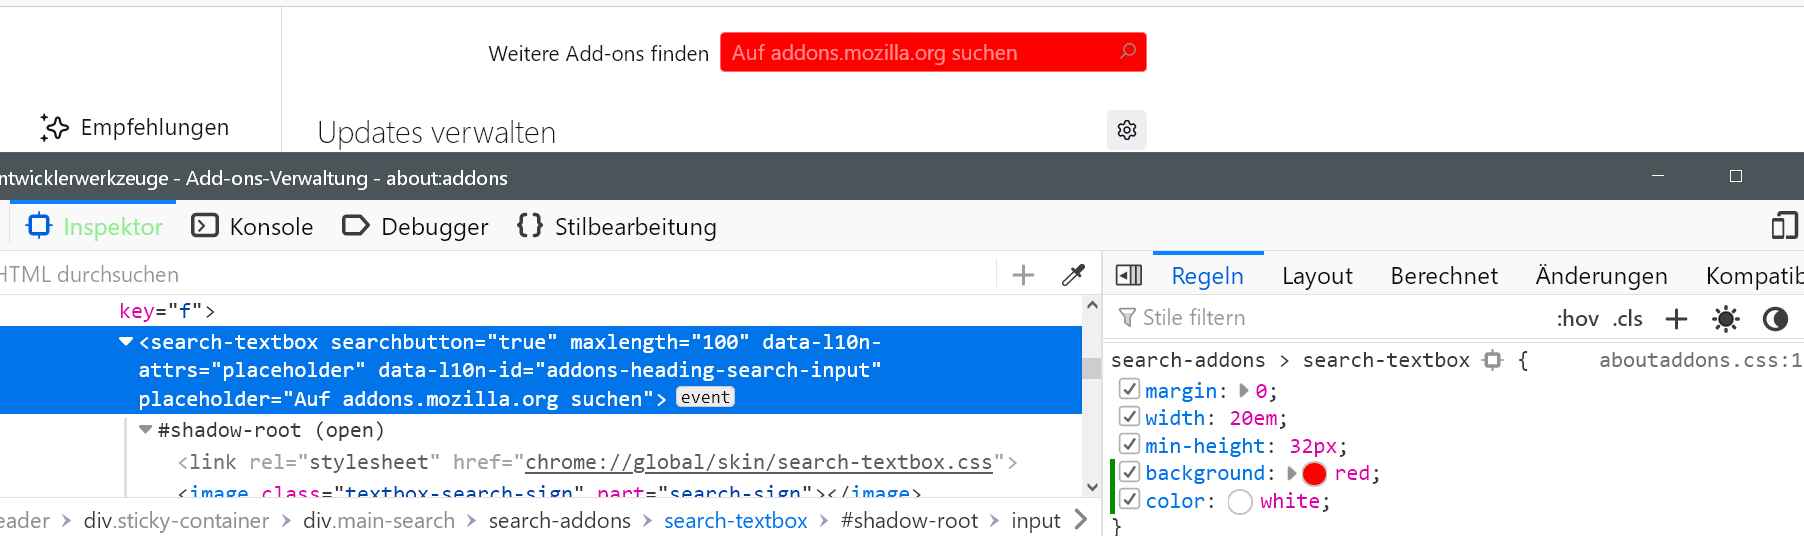
Task: Open the search-textbox.css stylesheet link
Action: (x=758, y=462)
